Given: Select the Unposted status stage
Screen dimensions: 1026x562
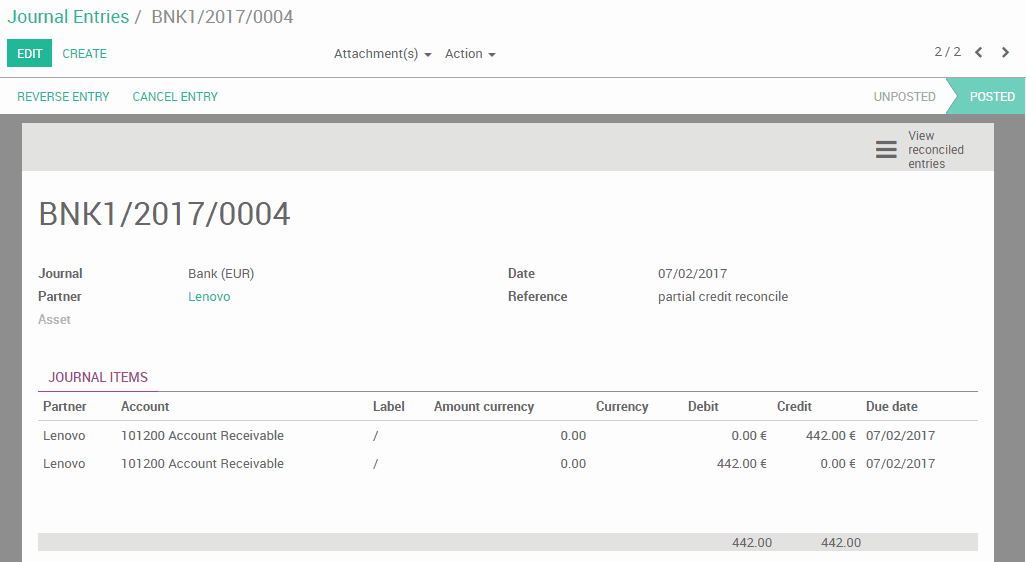Looking at the screenshot, I should point(904,97).
